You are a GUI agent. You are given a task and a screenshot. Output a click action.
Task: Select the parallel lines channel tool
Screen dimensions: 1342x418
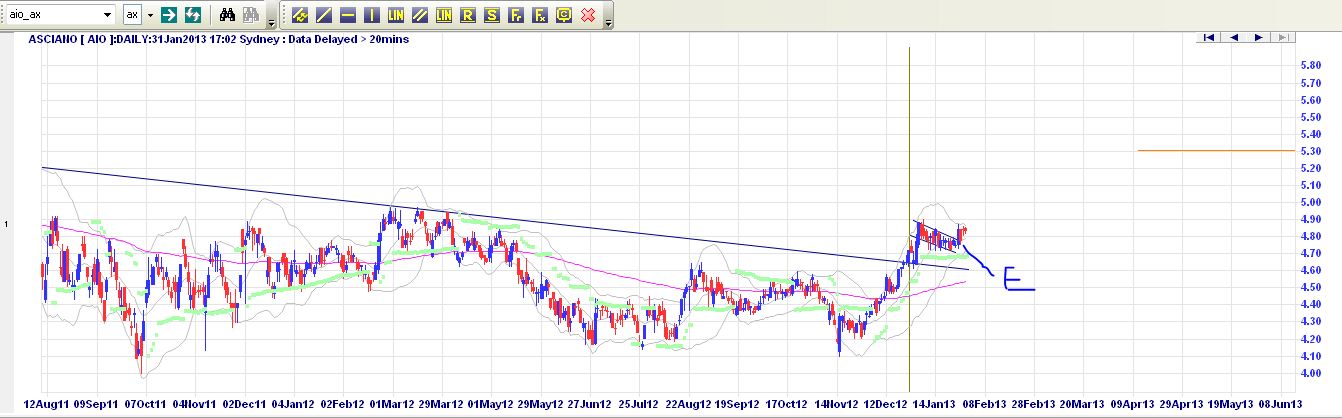coord(420,15)
